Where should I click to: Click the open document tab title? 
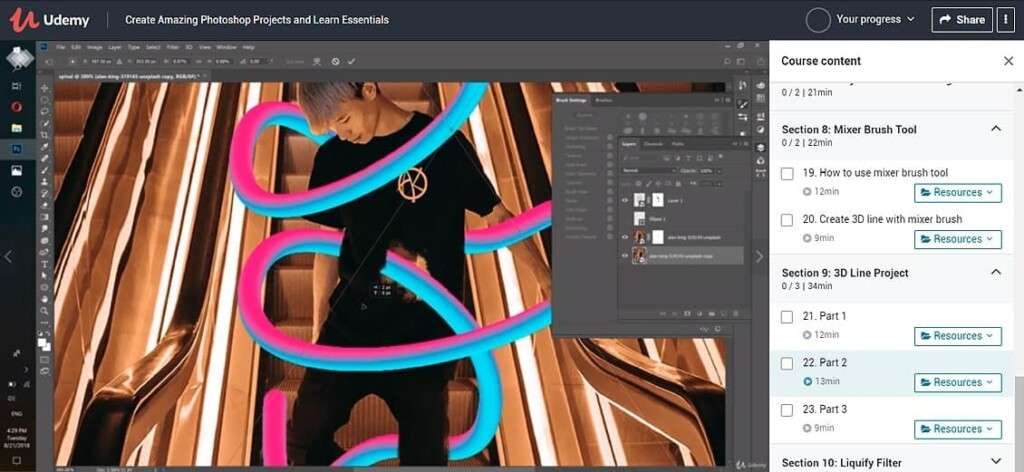point(128,76)
